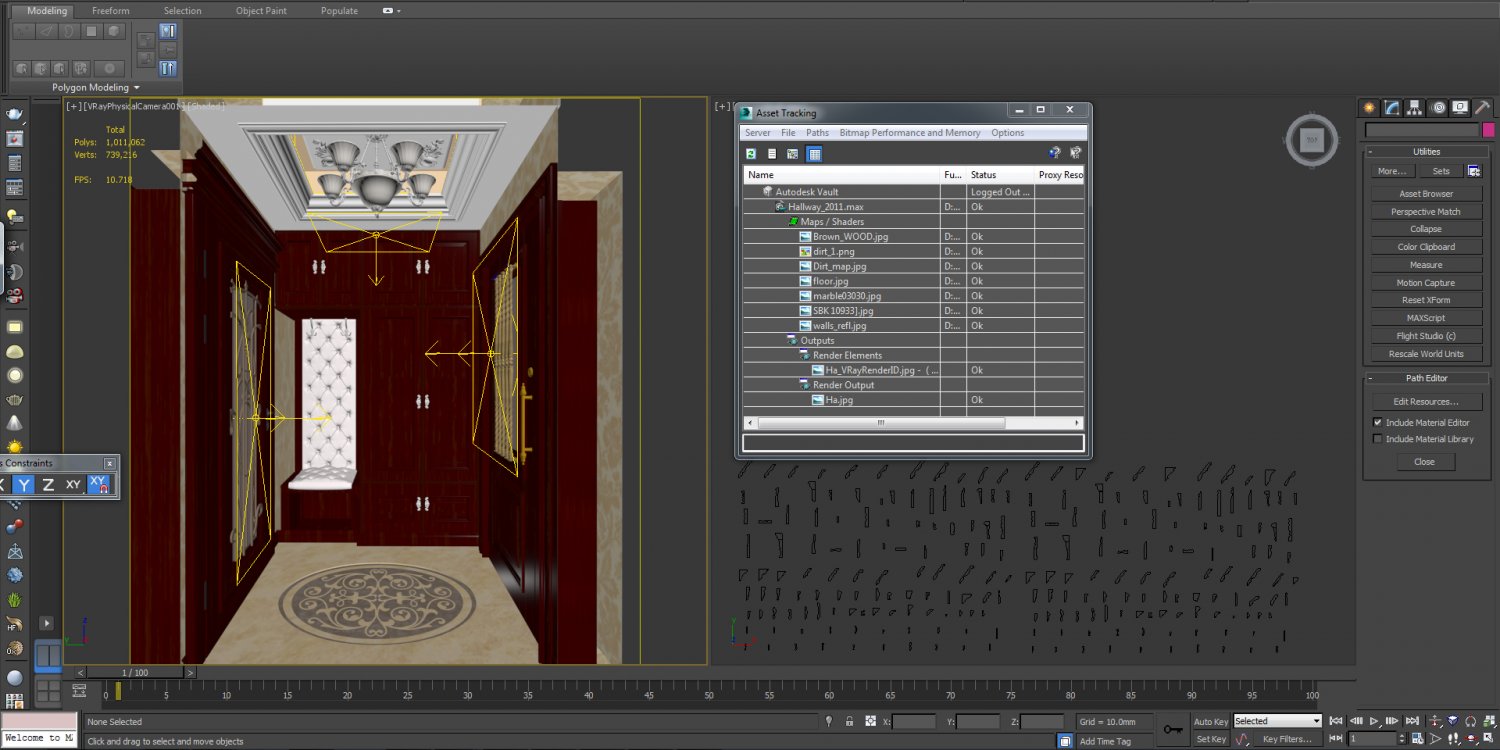The width and height of the screenshot is (1500, 750).
Task: Play the animation using the Play button
Action: pos(1375,720)
